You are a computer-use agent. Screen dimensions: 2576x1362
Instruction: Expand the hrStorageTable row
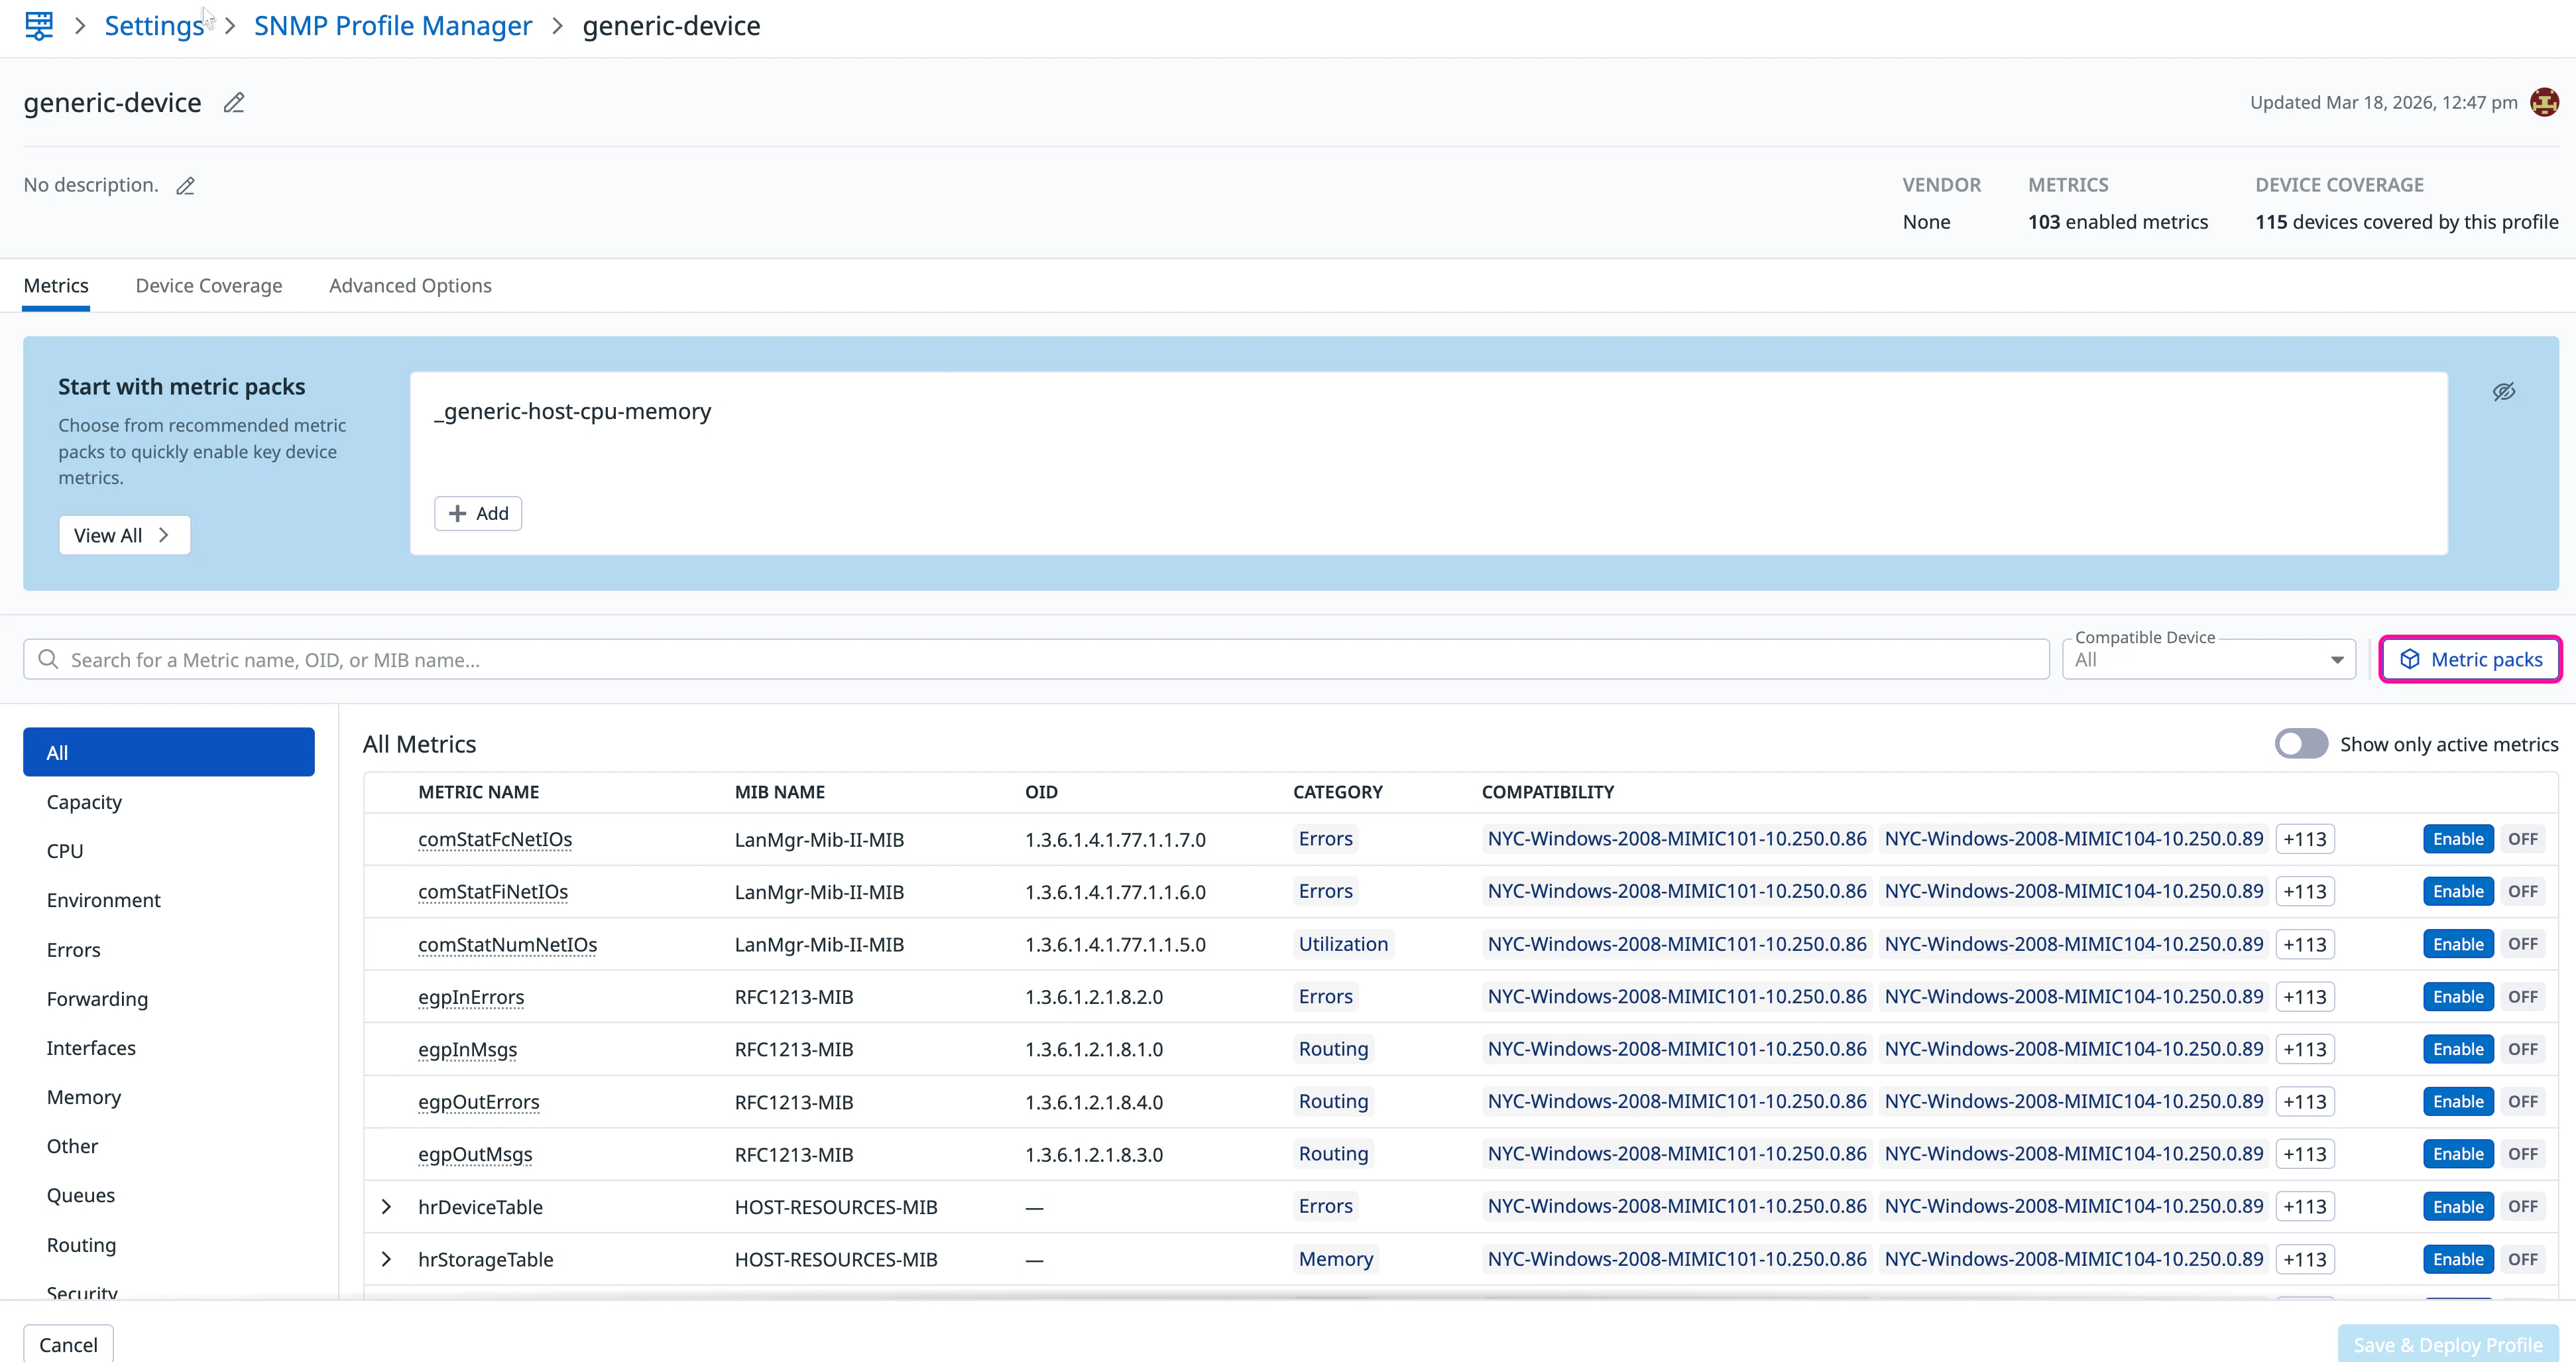[386, 1259]
